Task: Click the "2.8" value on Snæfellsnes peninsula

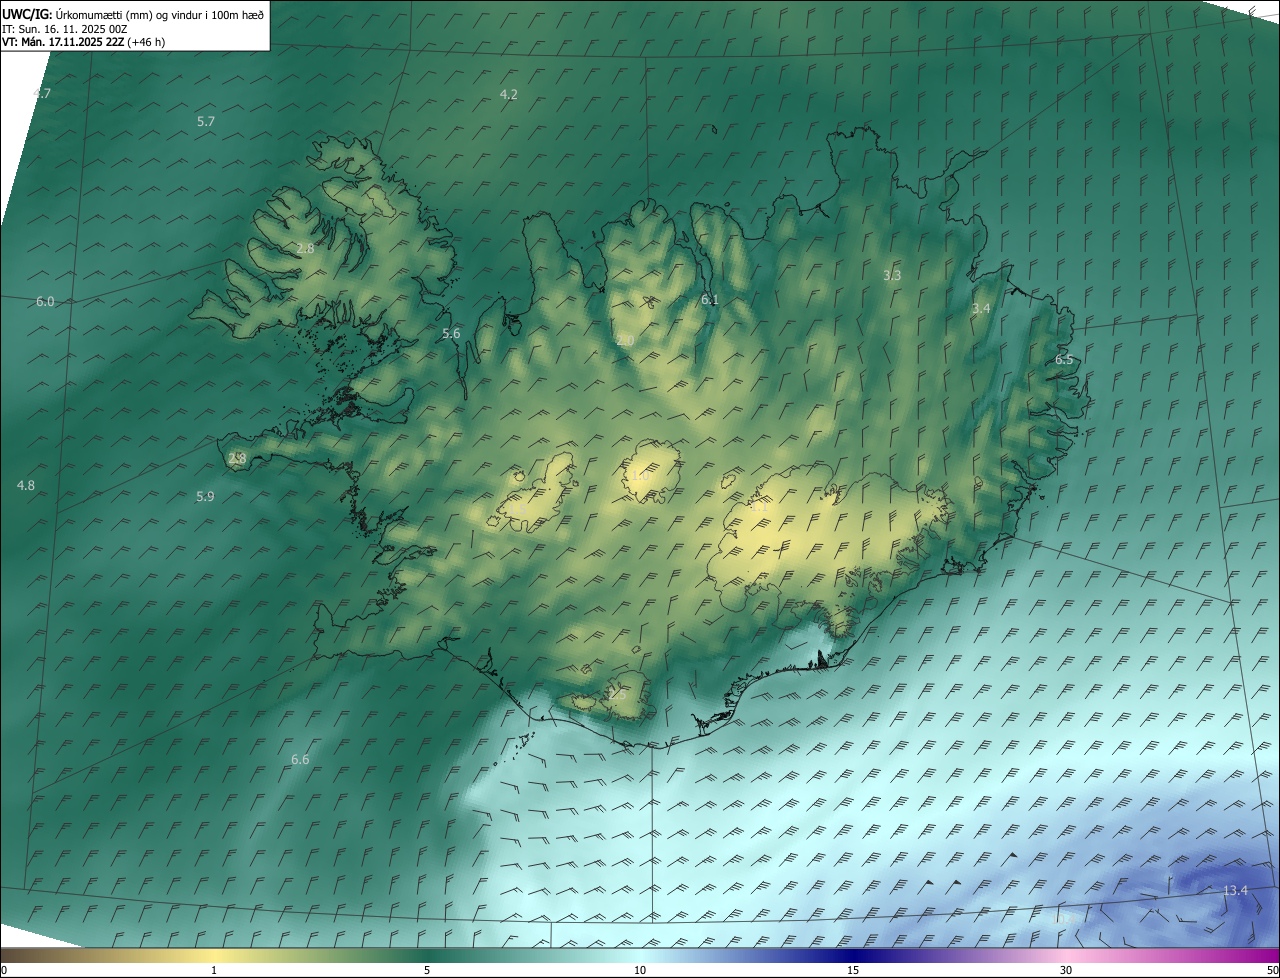Action: (237, 458)
